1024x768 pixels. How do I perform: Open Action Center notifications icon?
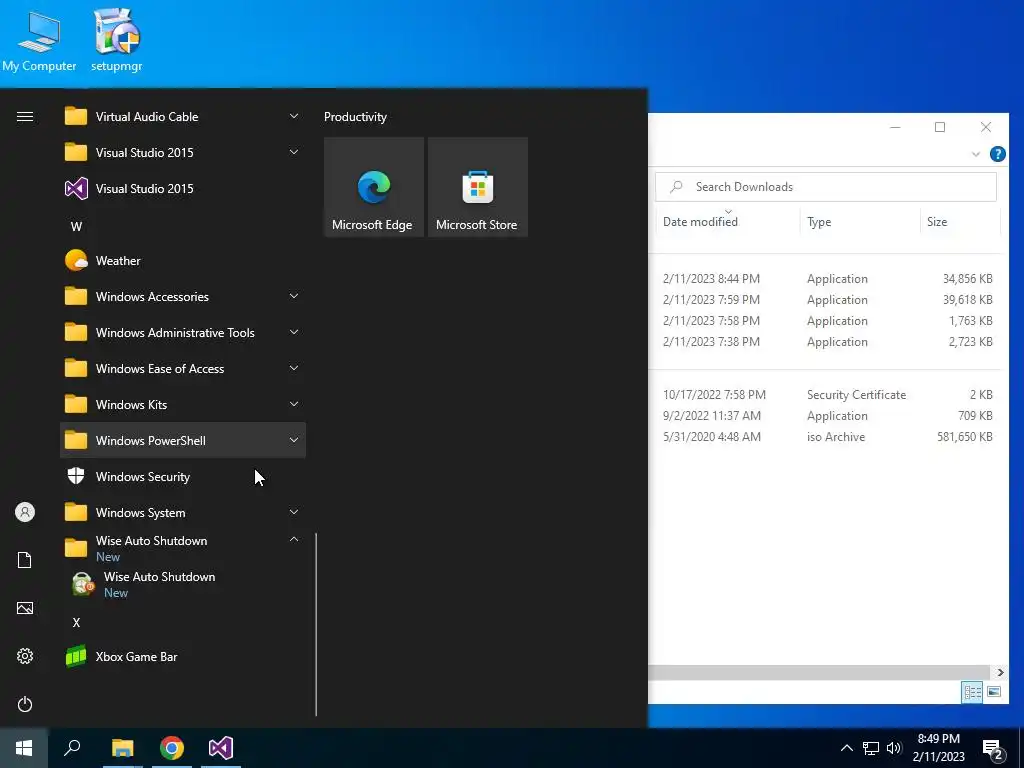(x=993, y=750)
